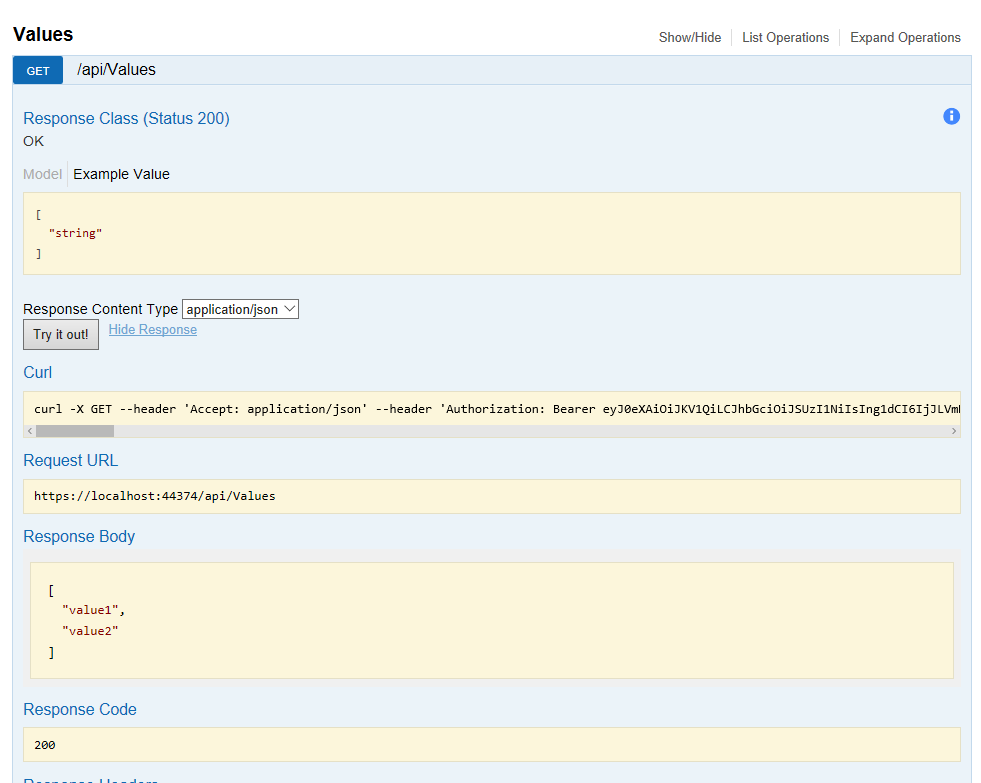
Task: Click the Values section heading
Action: coord(43,34)
